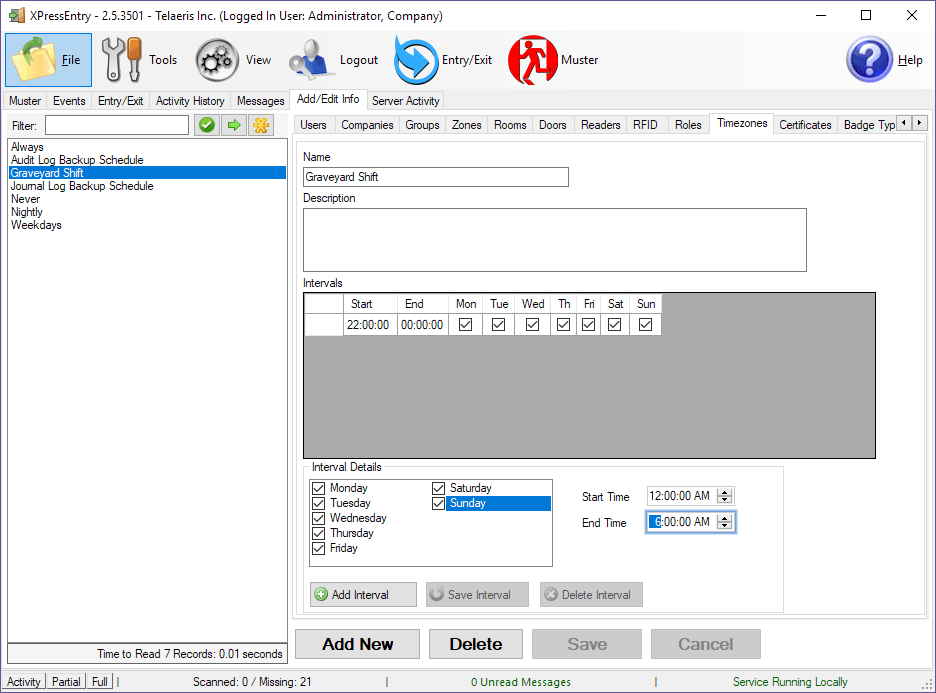Viewport: 936px width, 693px height.
Task: Switch to the Server Activity tab
Action: tap(405, 100)
